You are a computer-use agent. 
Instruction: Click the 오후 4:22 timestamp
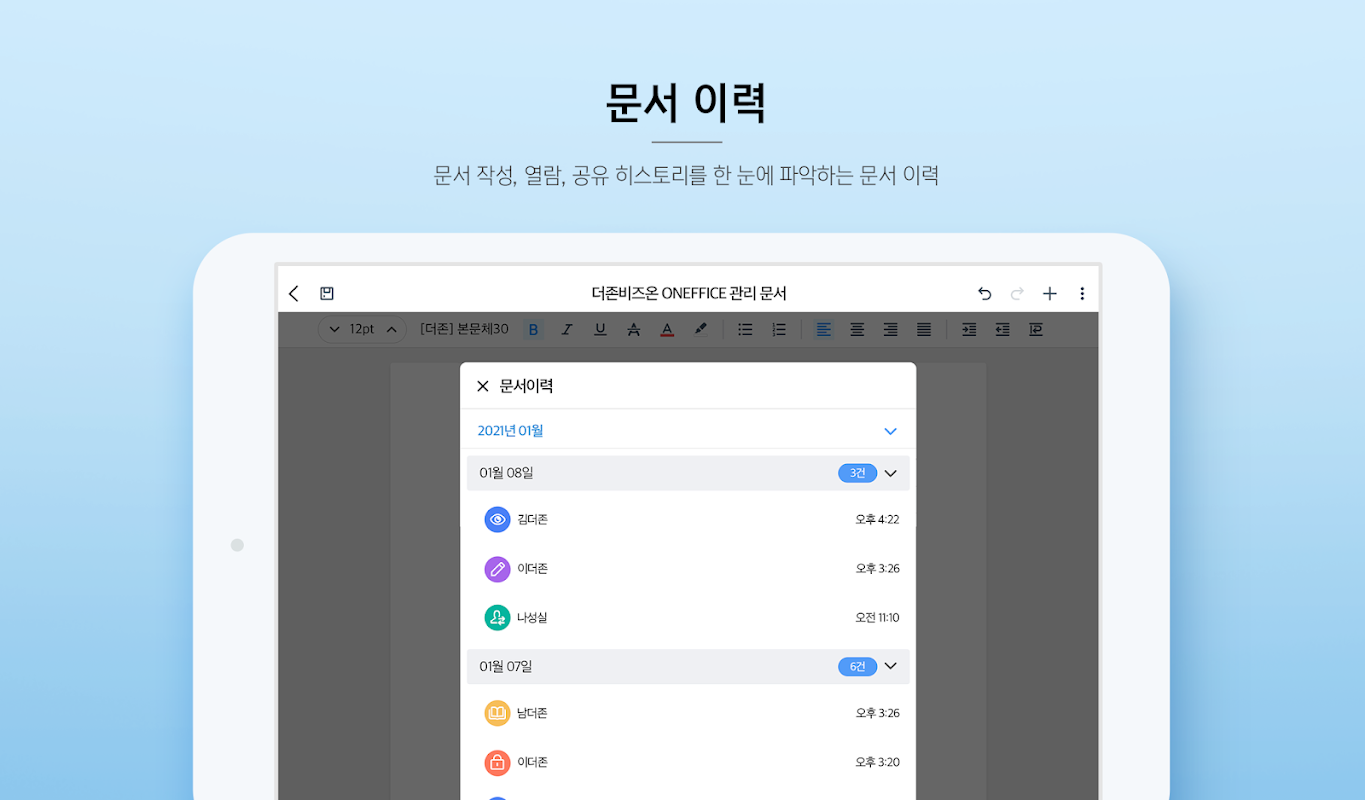point(877,519)
